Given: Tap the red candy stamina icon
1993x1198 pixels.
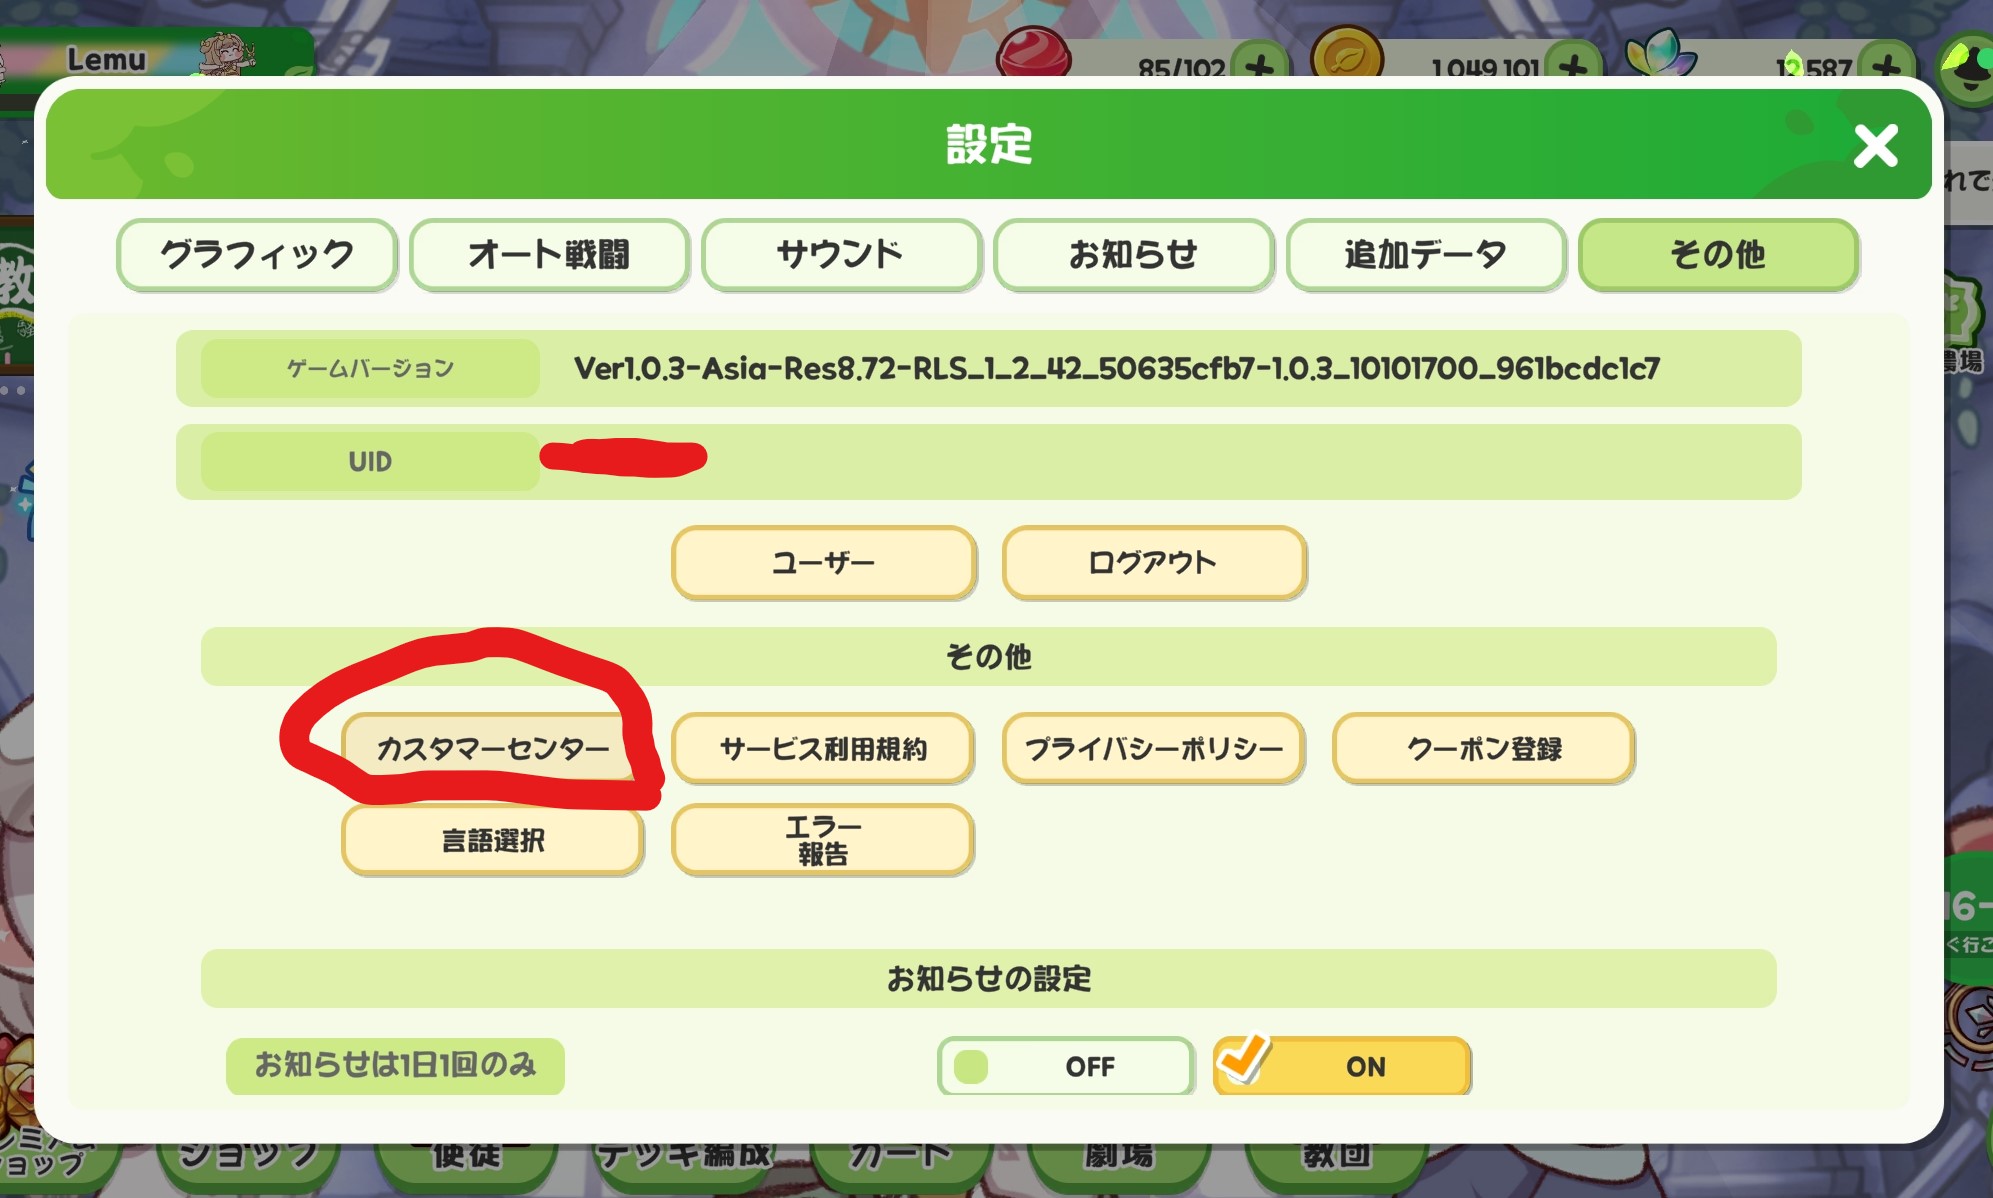Looking at the screenshot, I should [x=1034, y=52].
